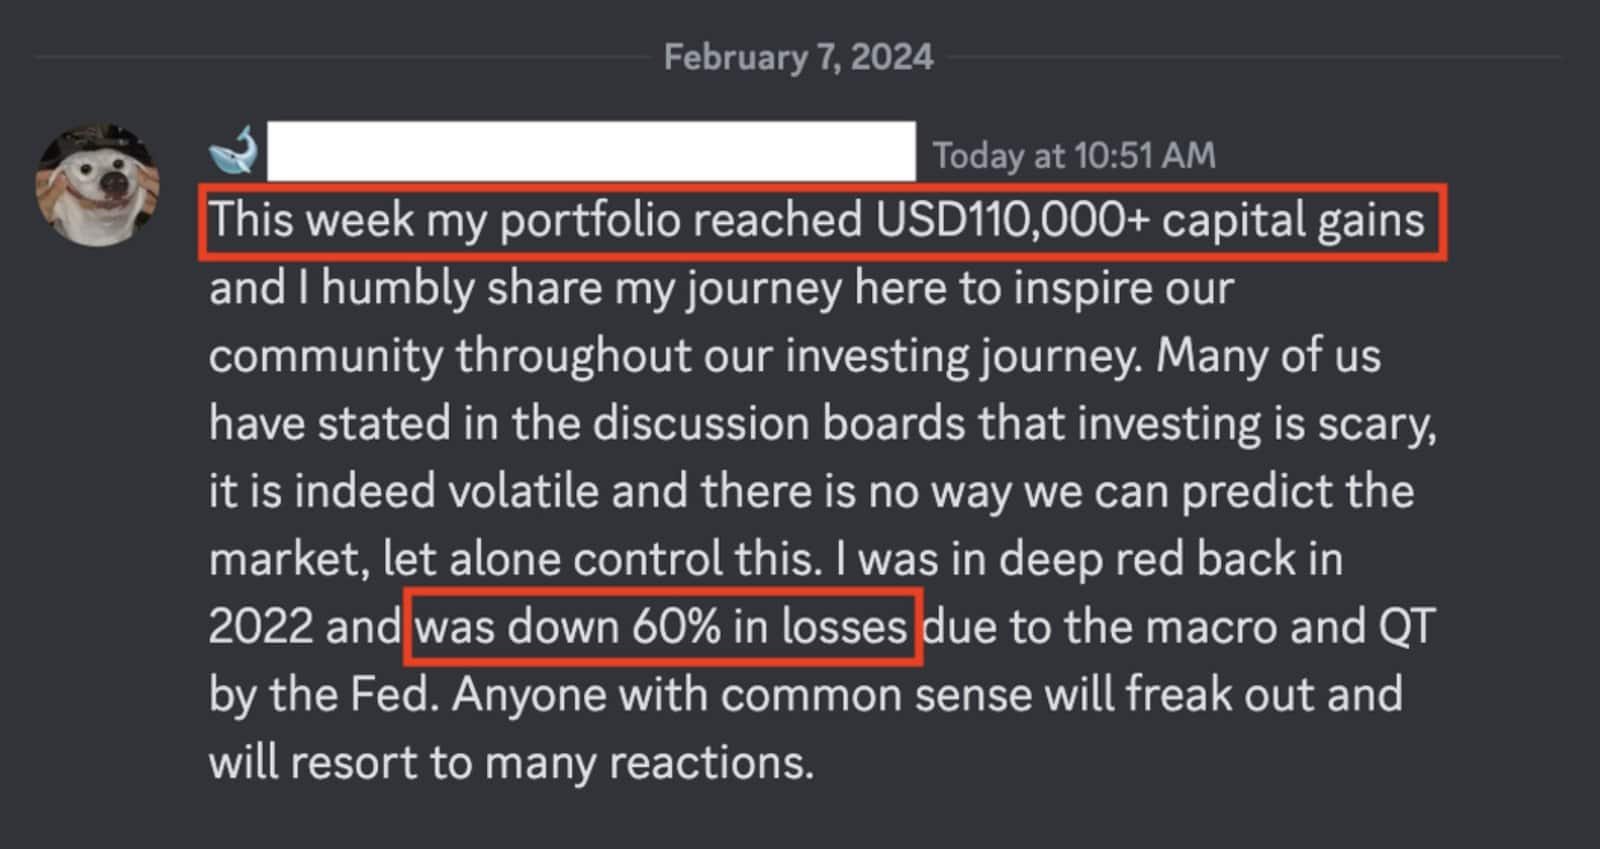Image resolution: width=1600 pixels, height=849 pixels.
Task: Click the red-boxed "was down 60% in losses" phrase
Action: coord(662,627)
